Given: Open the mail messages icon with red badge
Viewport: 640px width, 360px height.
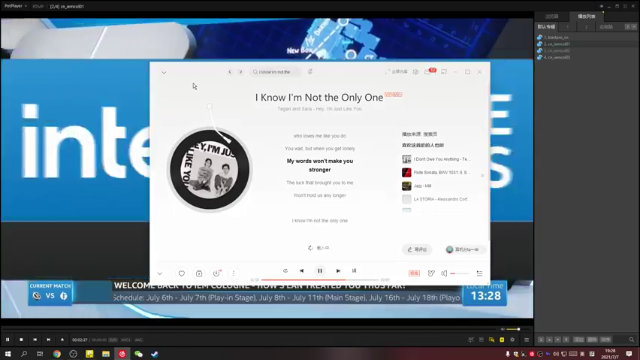Looking at the screenshot, I should click(x=428, y=71).
